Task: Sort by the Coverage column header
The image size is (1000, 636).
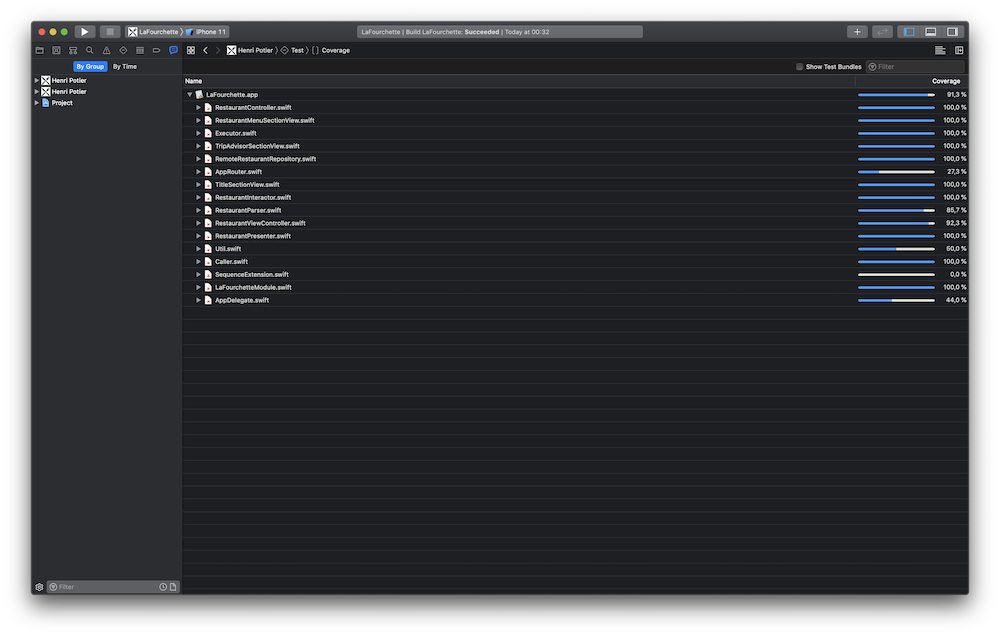Action: tap(946, 81)
